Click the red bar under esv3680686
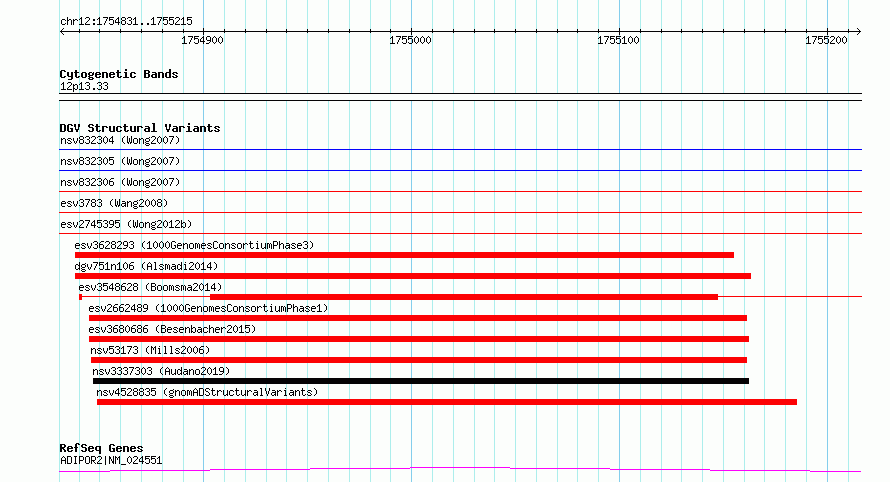890x482 pixels. pos(419,339)
